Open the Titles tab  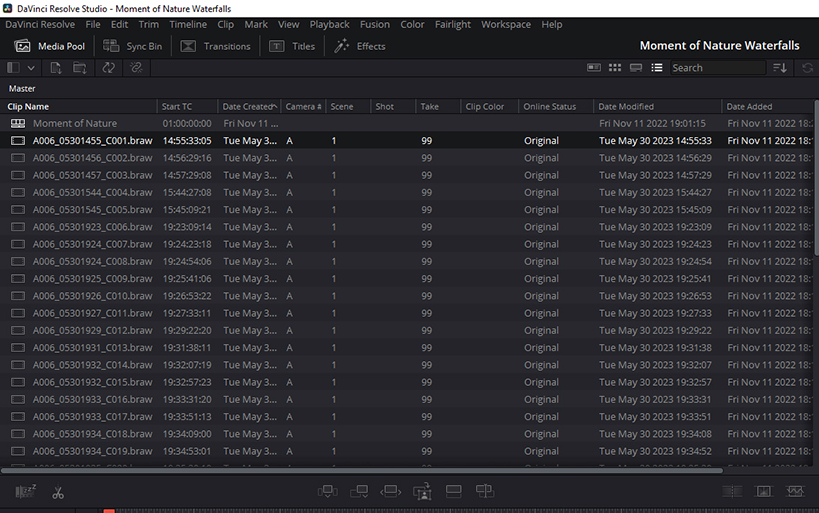pyautogui.click(x=292, y=46)
